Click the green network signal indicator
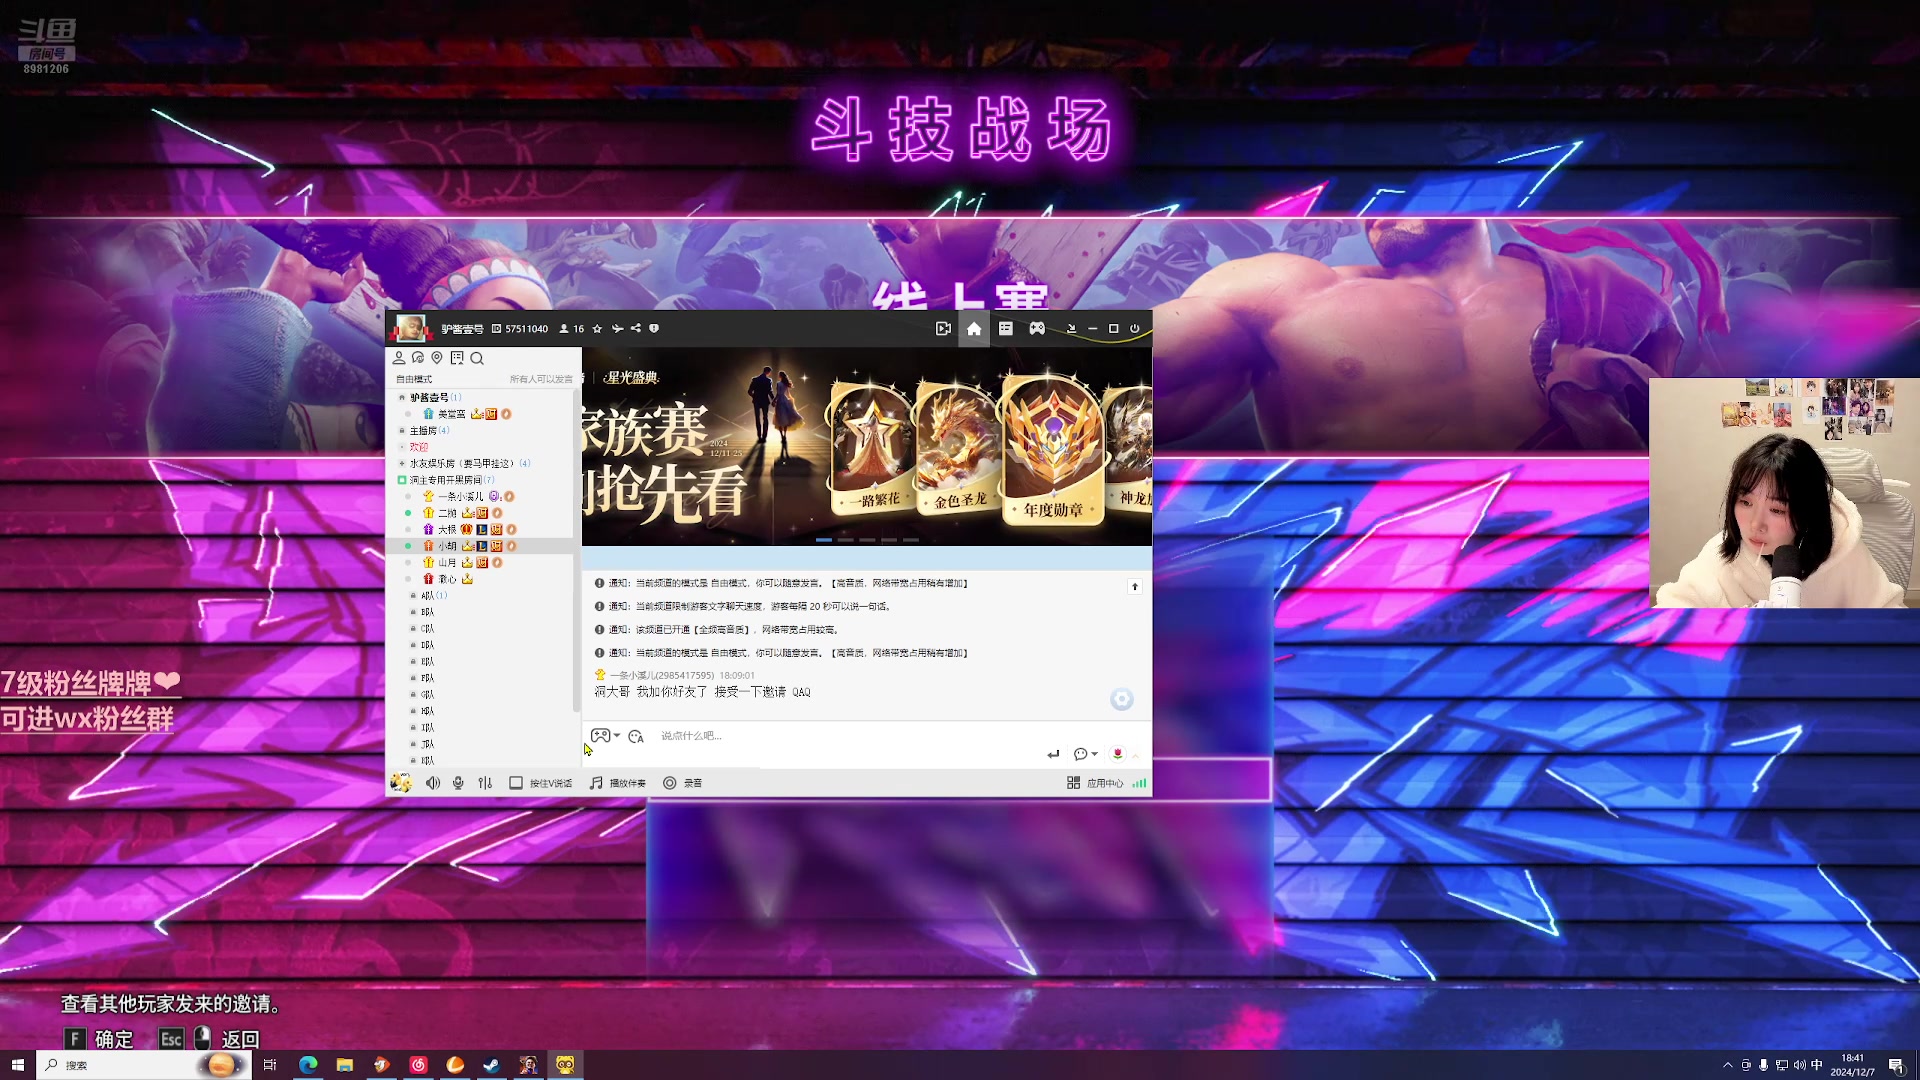Viewport: 1920px width, 1080px height. pyautogui.click(x=1139, y=783)
